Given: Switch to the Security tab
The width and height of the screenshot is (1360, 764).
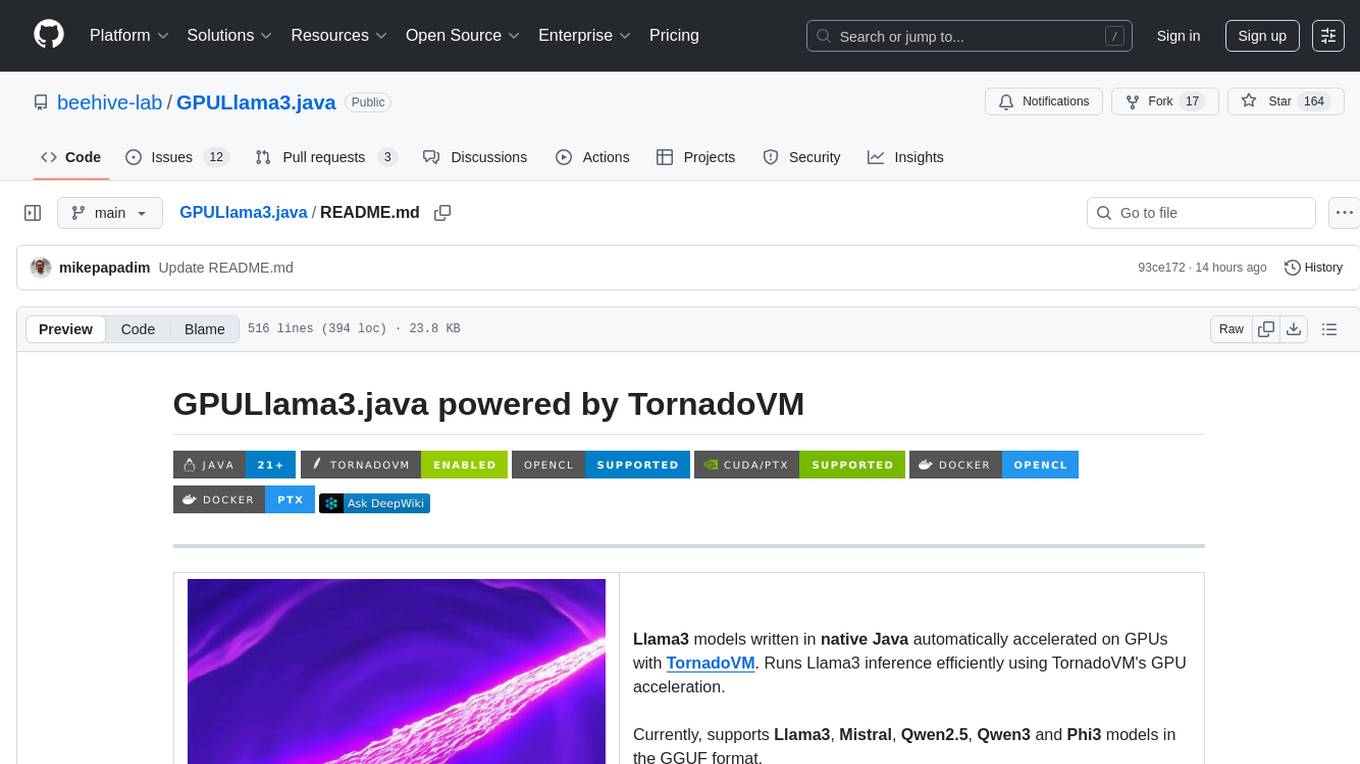Looking at the screenshot, I should (802, 157).
